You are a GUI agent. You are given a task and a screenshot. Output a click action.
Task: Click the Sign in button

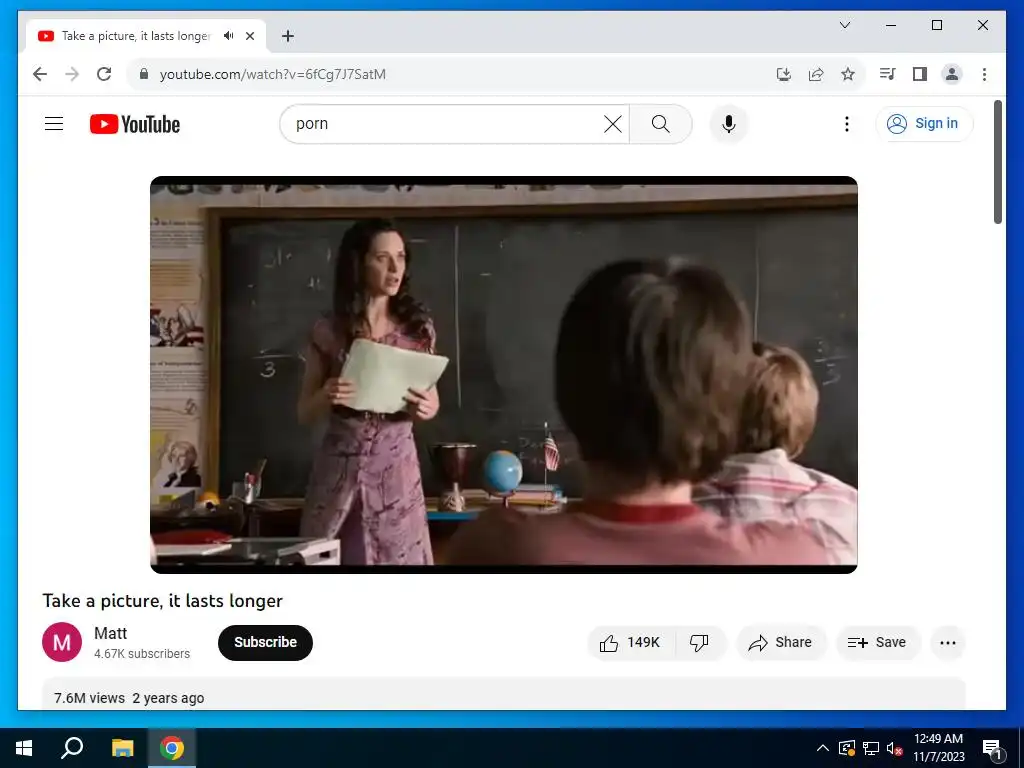click(x=924, y=123)
